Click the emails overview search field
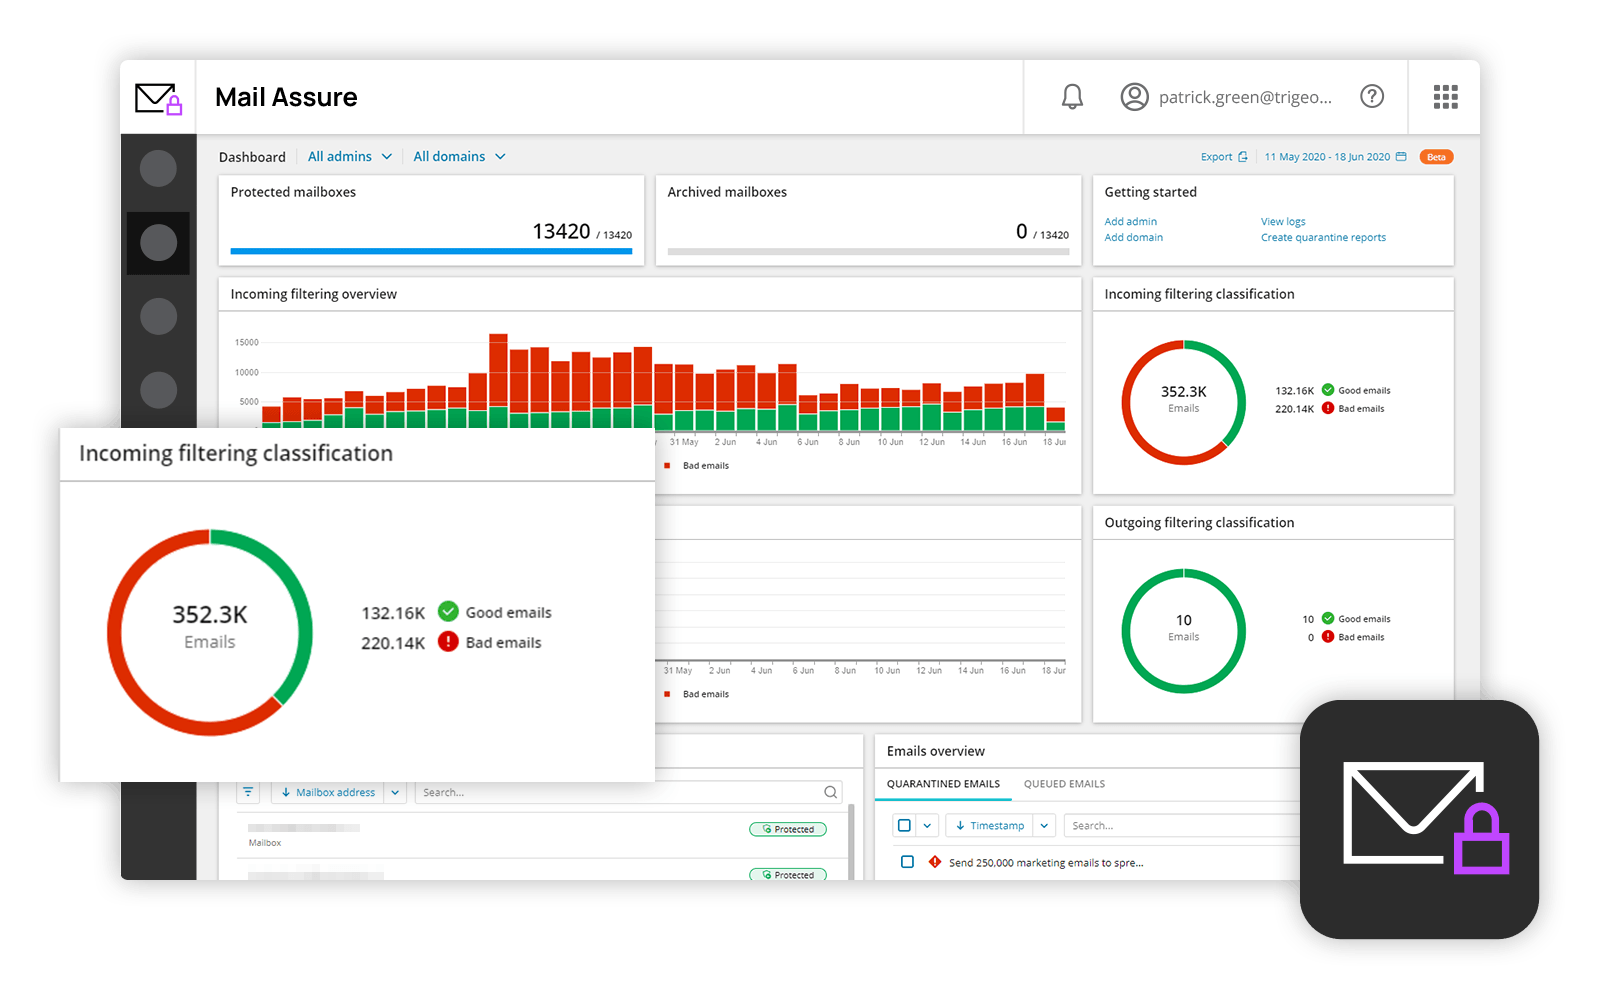 [1180, 826]
